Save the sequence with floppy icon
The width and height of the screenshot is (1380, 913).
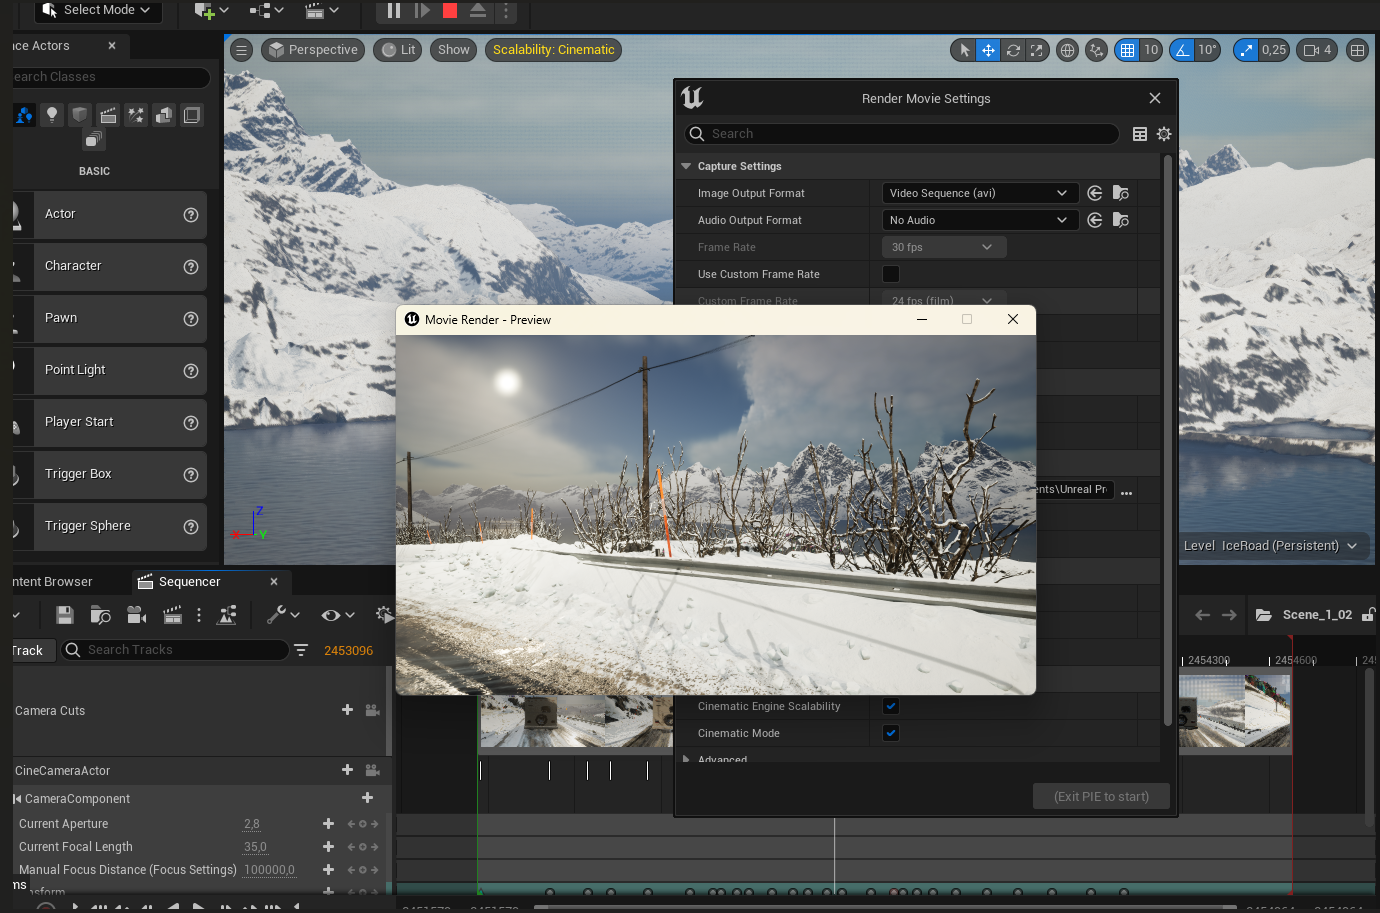[x=65, y=615]
